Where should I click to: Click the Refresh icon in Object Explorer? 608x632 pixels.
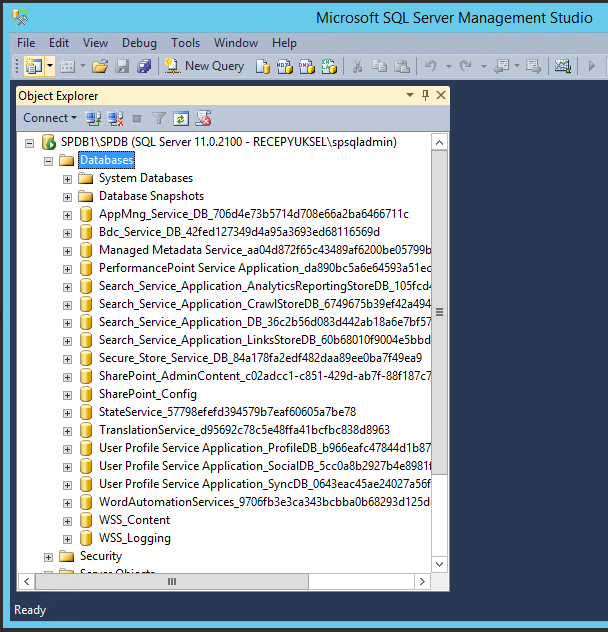coord(181,118)
